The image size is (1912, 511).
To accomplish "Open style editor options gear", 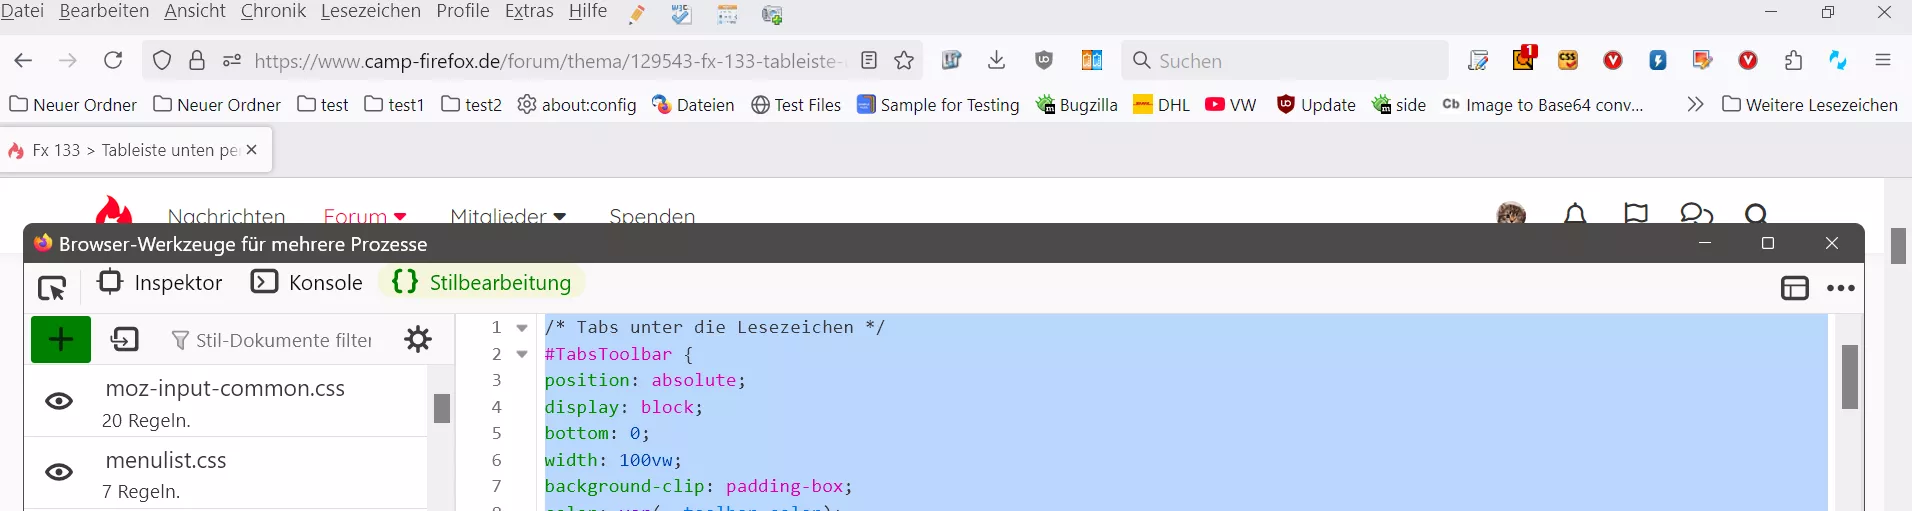I will point(418,339).
